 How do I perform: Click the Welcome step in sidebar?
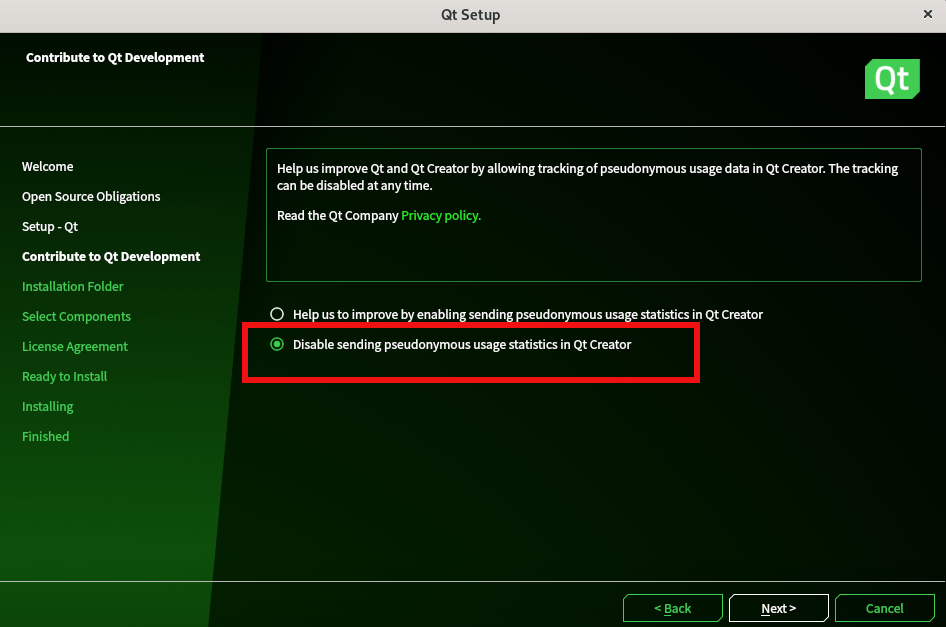coord(48,167)
